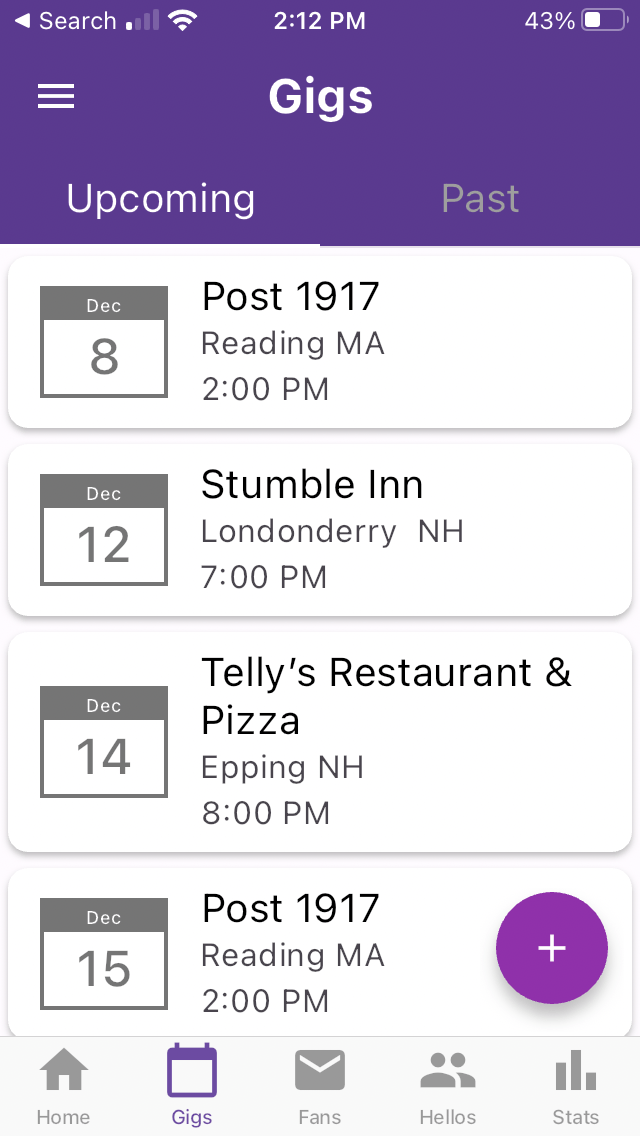640x1136 pixels.
Task: Switch to the Past tab
Action: (x=480, y=199)
